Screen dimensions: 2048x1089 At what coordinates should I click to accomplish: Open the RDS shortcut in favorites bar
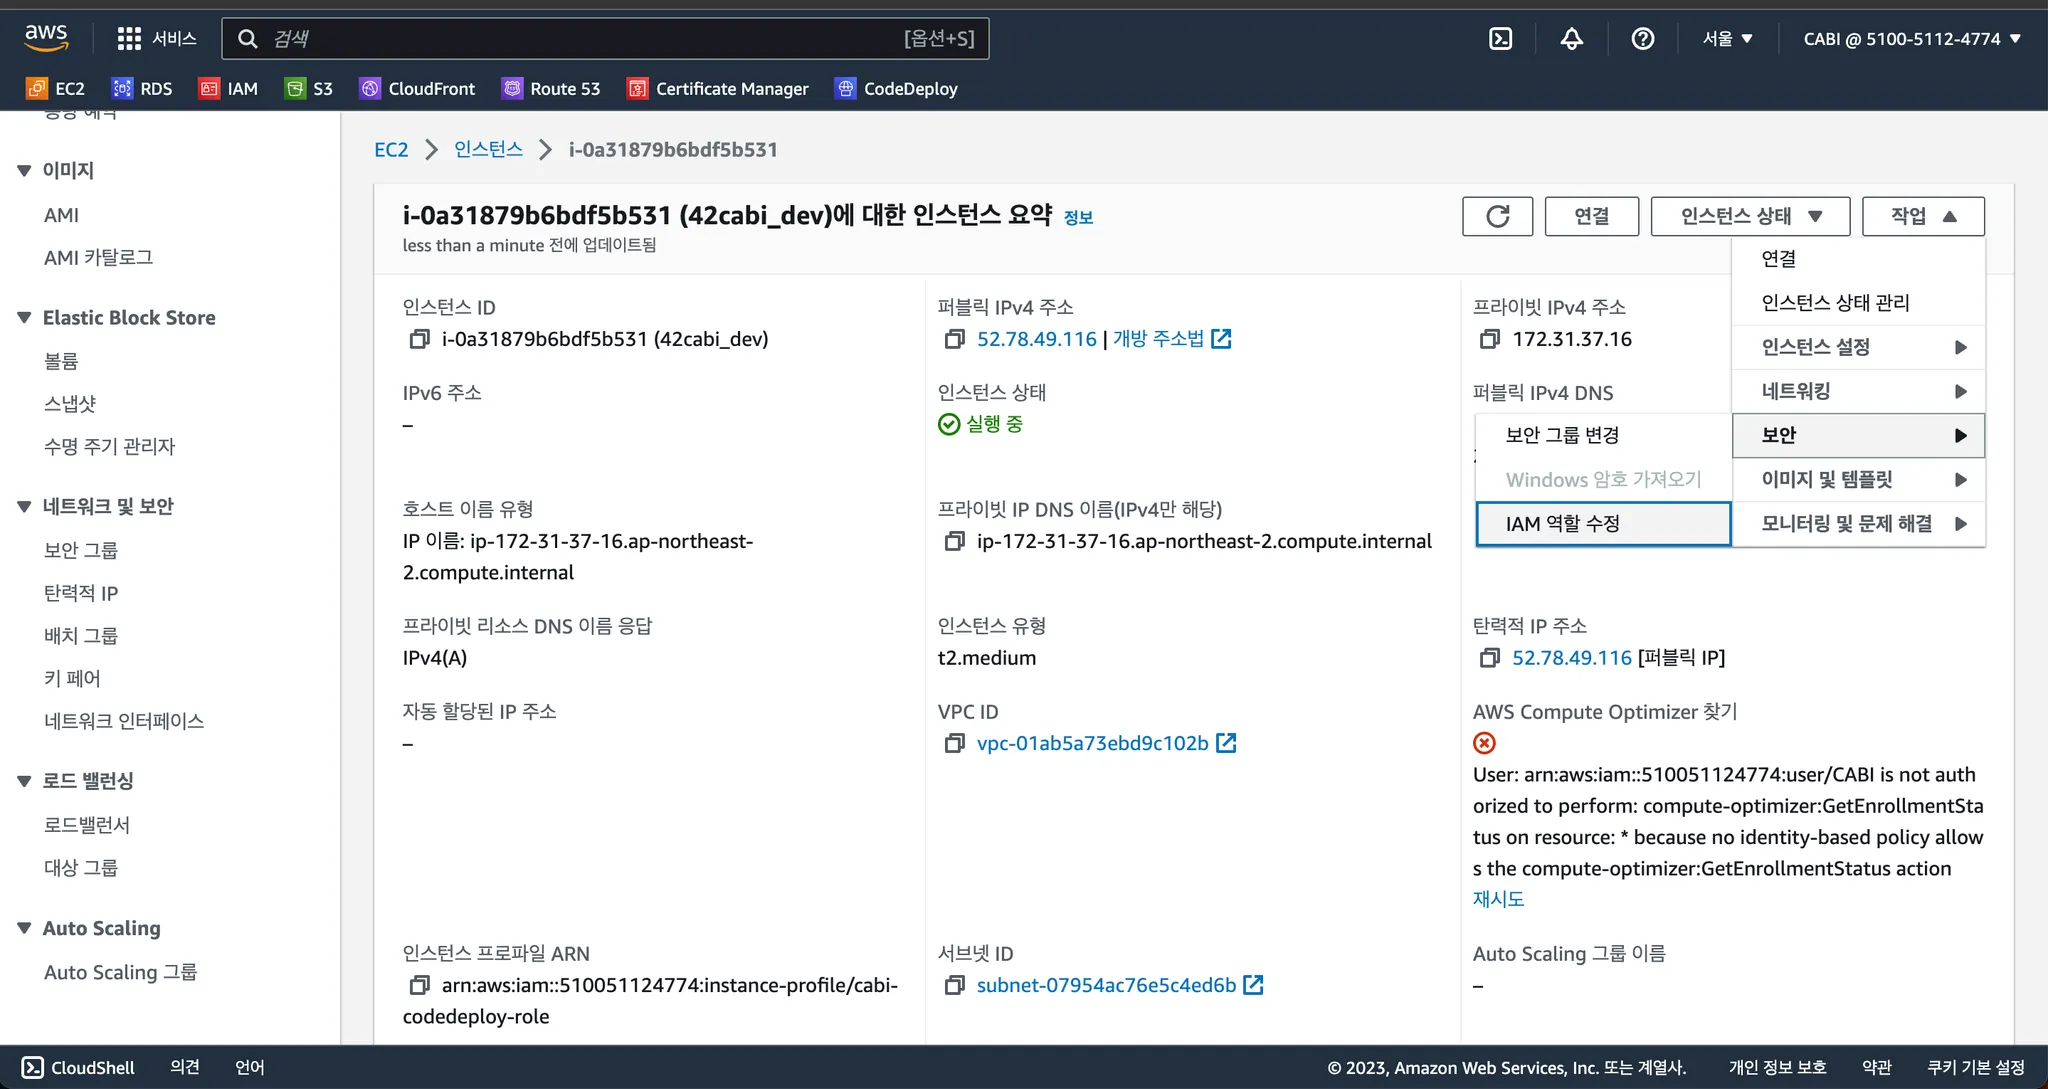point(142,89)
